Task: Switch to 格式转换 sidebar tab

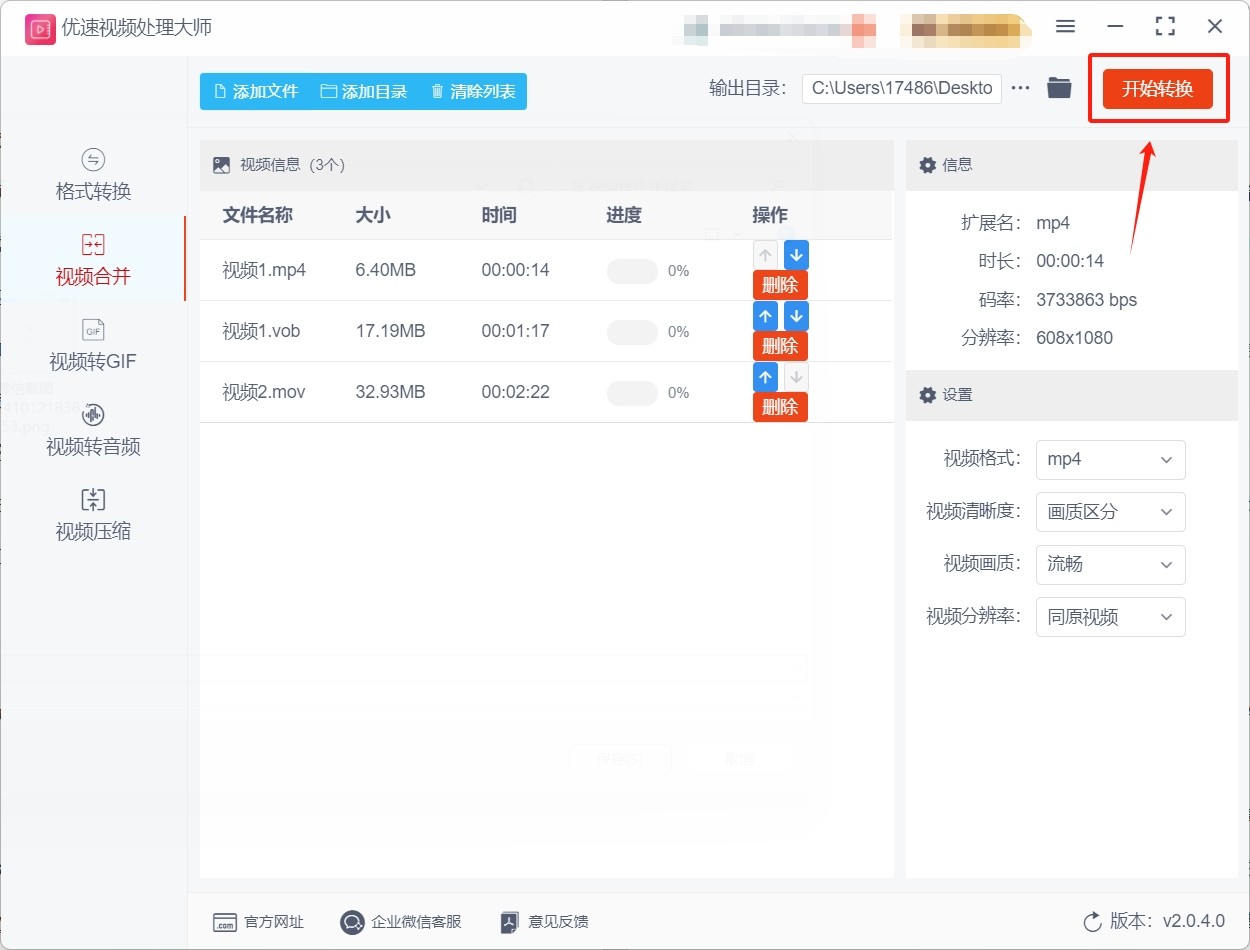Action: pyautogui.click(x=93, y=175)
